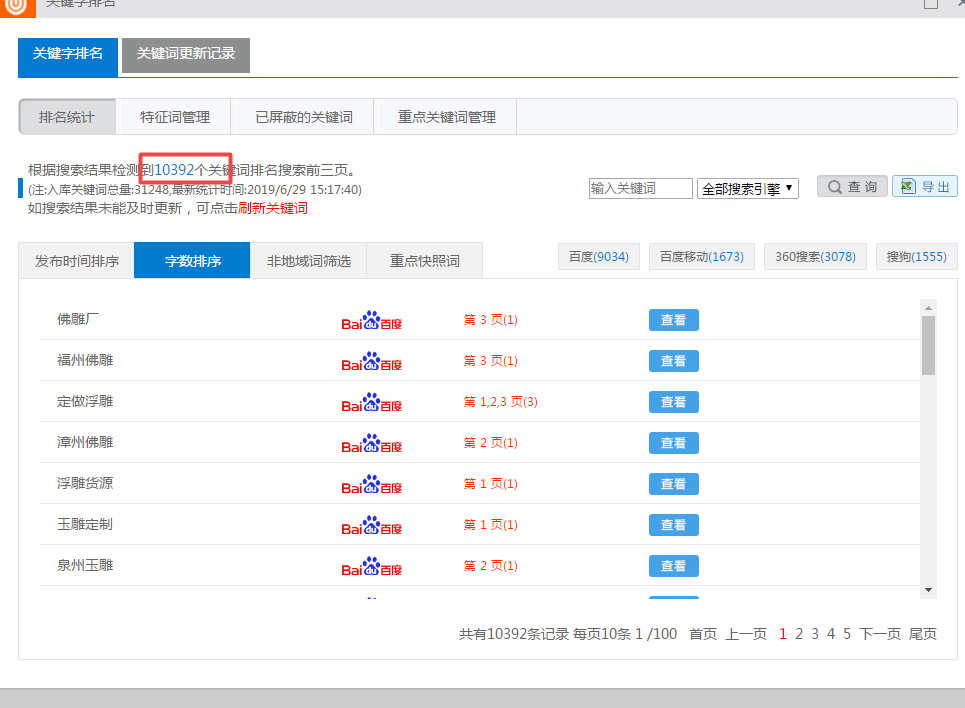
Task: Click 查看 for 漳州佛雕
Action: 674,443
